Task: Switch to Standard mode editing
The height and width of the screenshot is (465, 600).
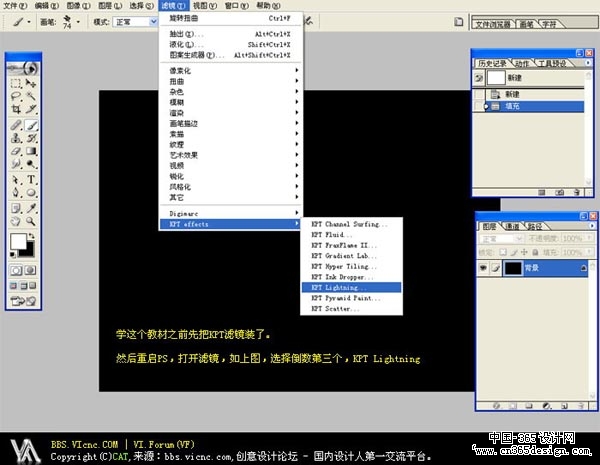Action: coord(16,271)
